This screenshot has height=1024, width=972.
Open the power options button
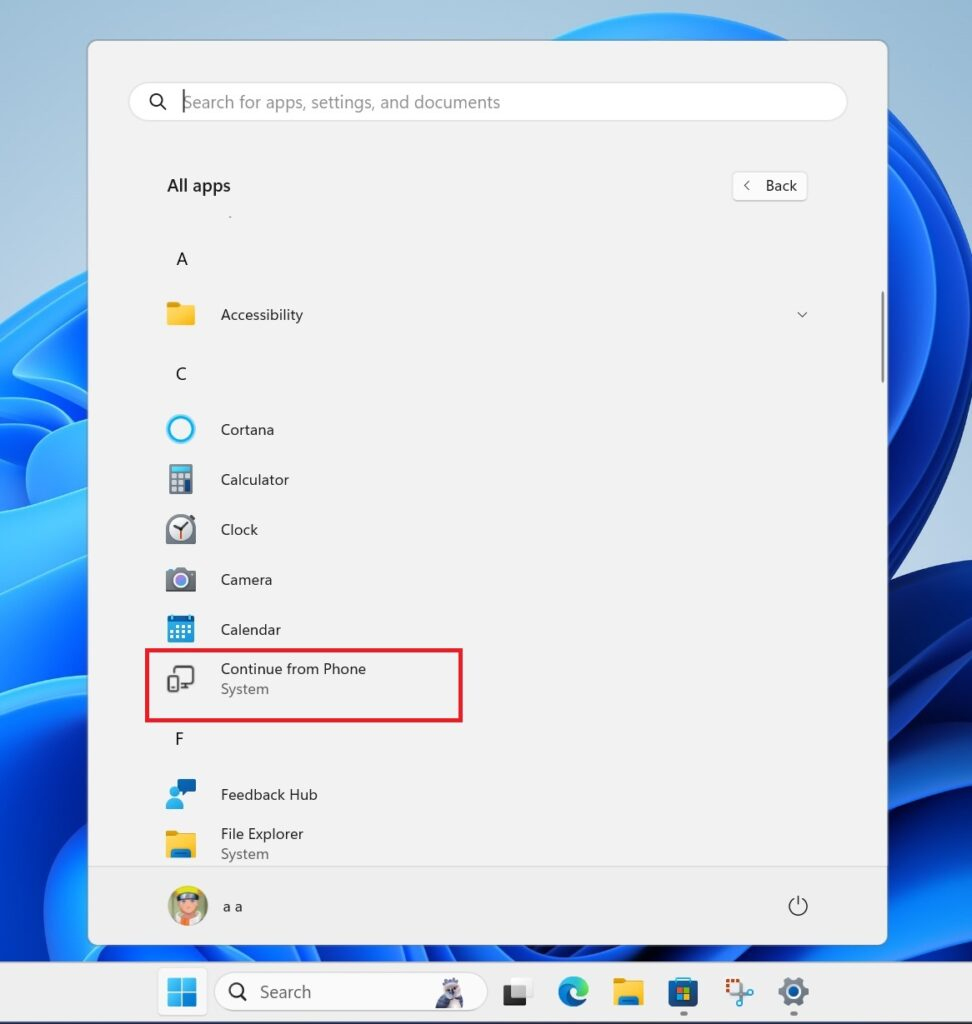pos(797,905)
